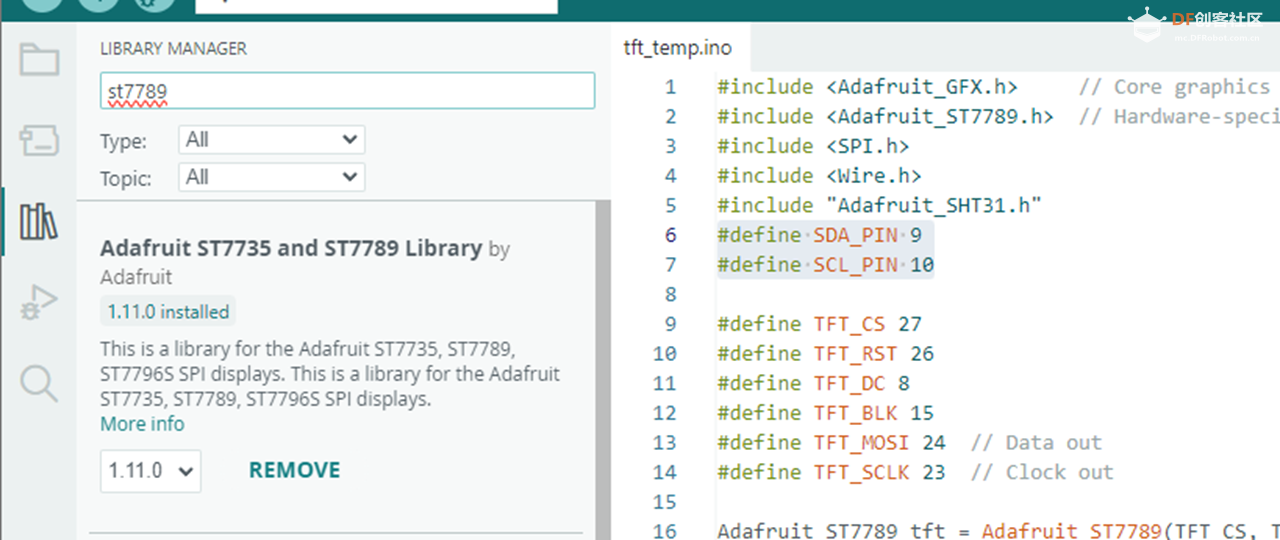
Task: Open the Sketchbook folder panel
Action: click(x=39, y=60)
